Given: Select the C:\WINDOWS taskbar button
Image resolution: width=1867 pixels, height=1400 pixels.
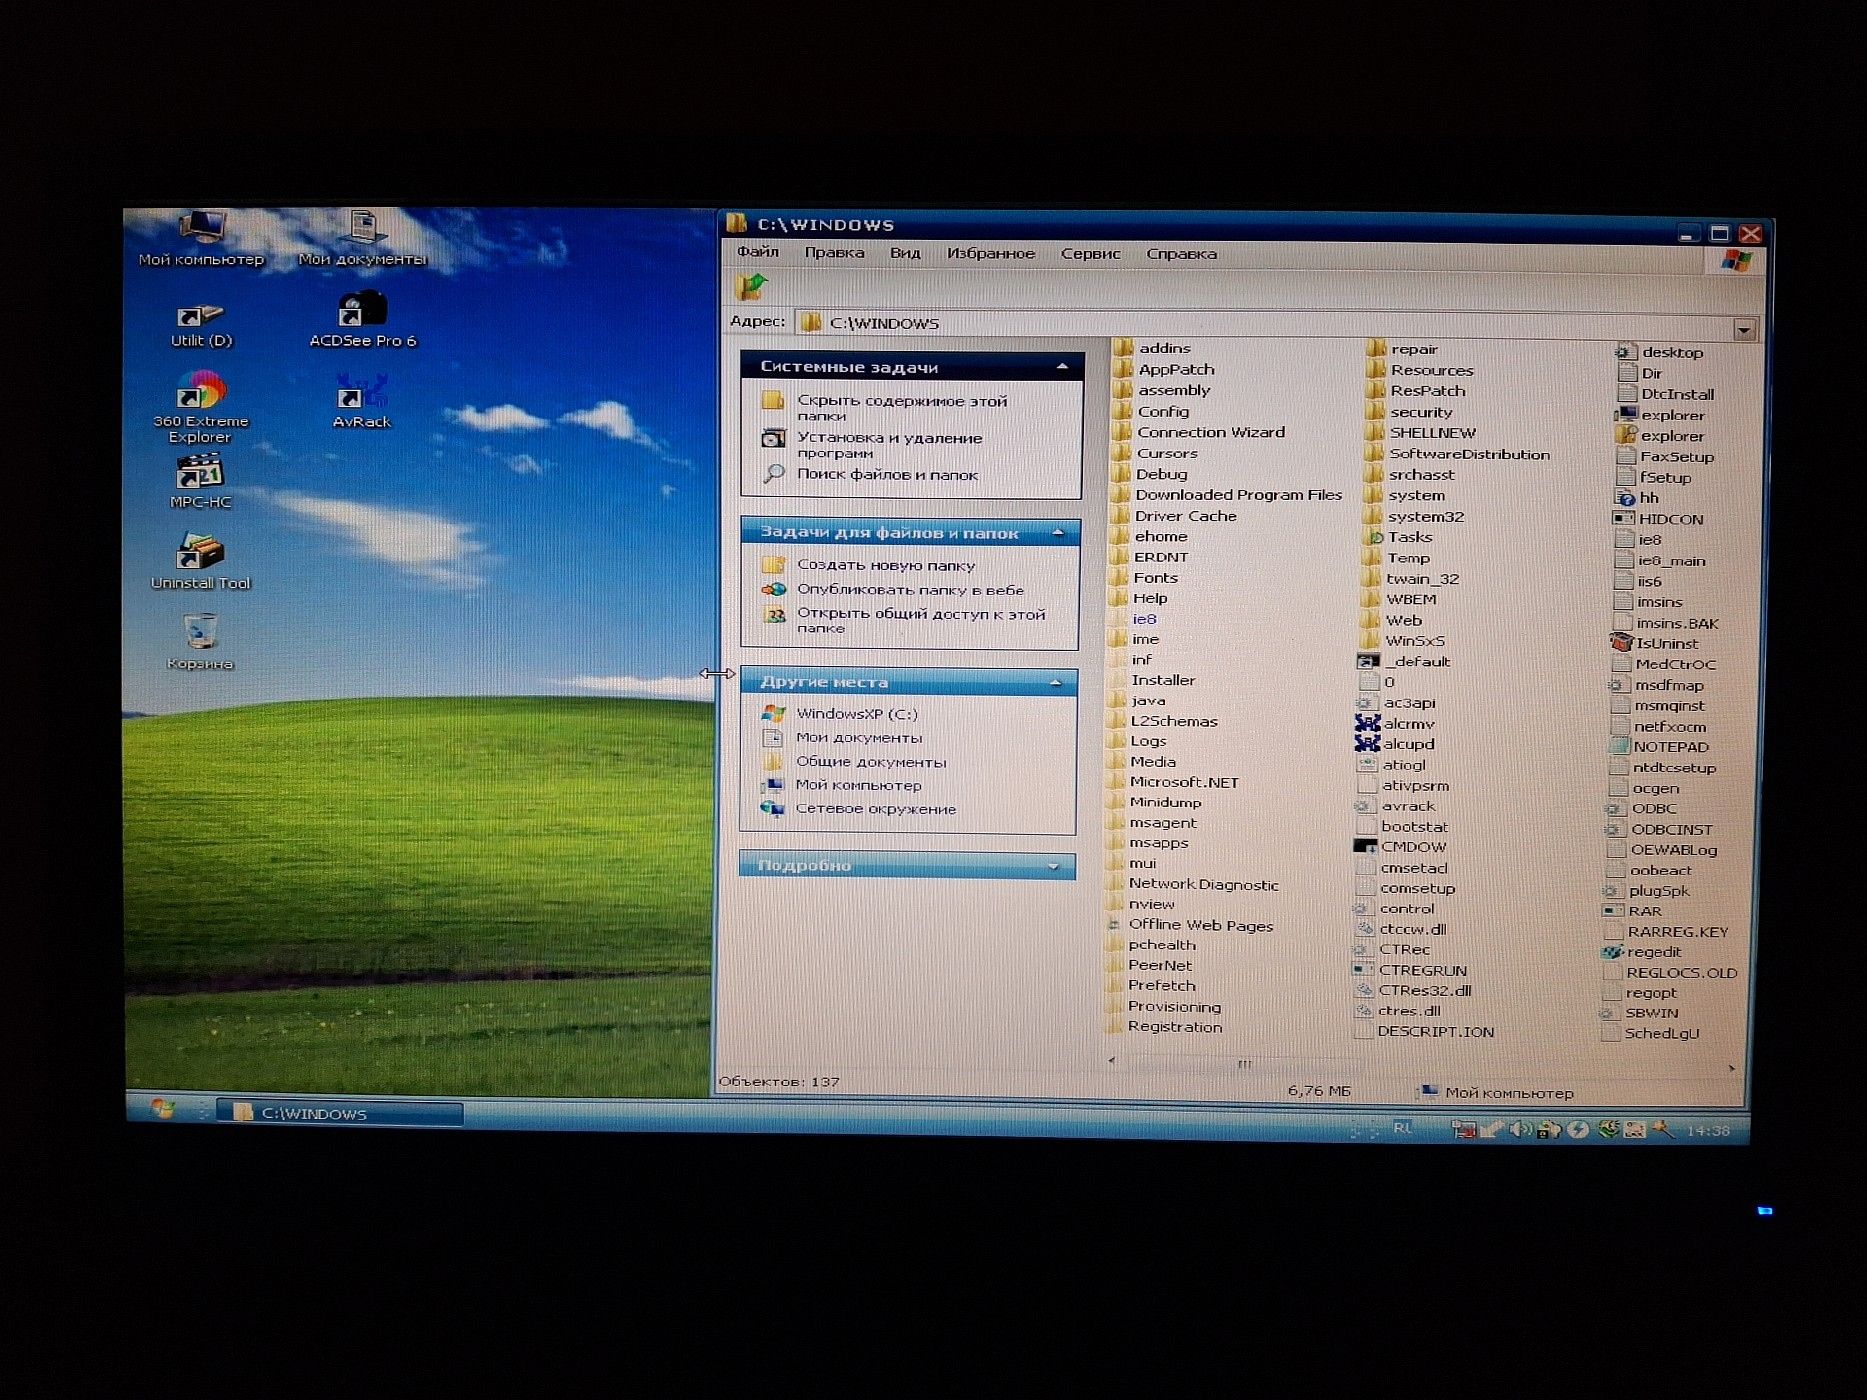Looking at the screenshot, I should pyautogui.click(x=341, y=1113).
